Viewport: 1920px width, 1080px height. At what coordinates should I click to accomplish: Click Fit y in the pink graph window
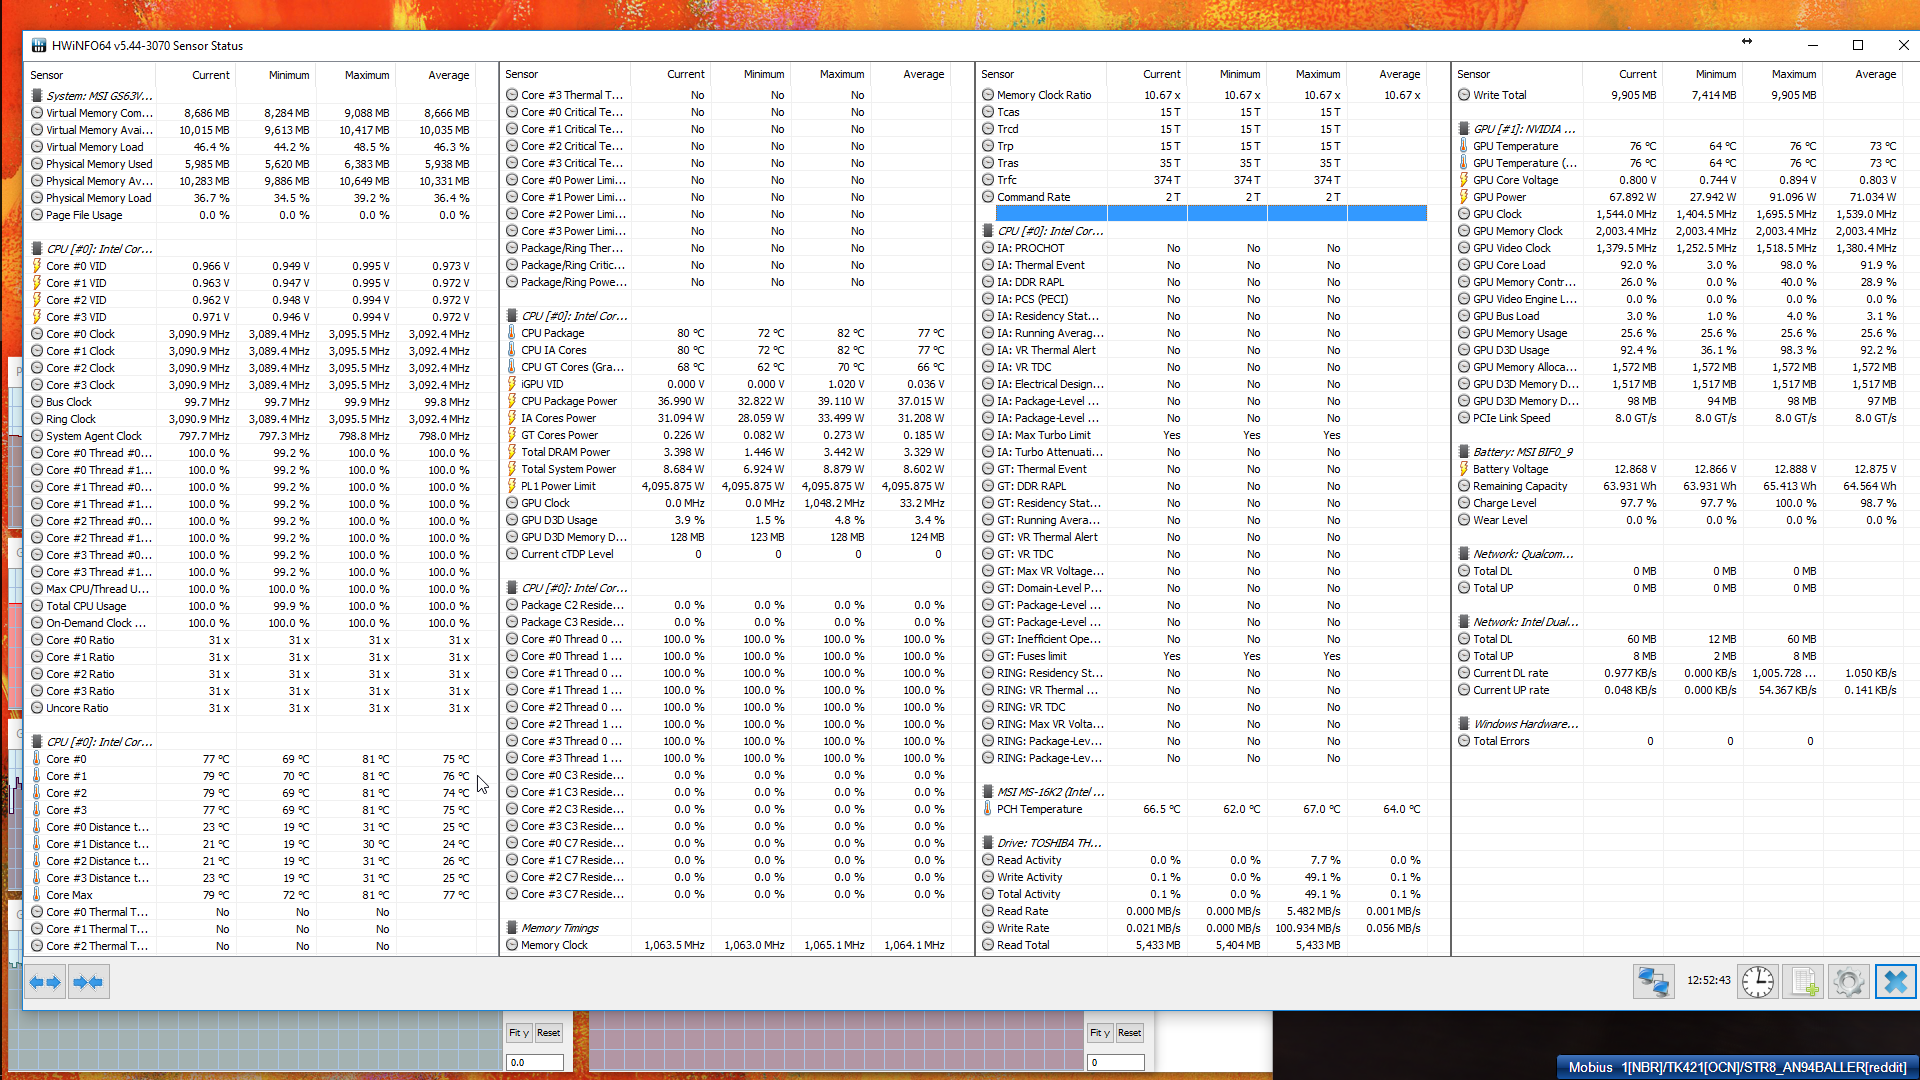[1100, 1033]
